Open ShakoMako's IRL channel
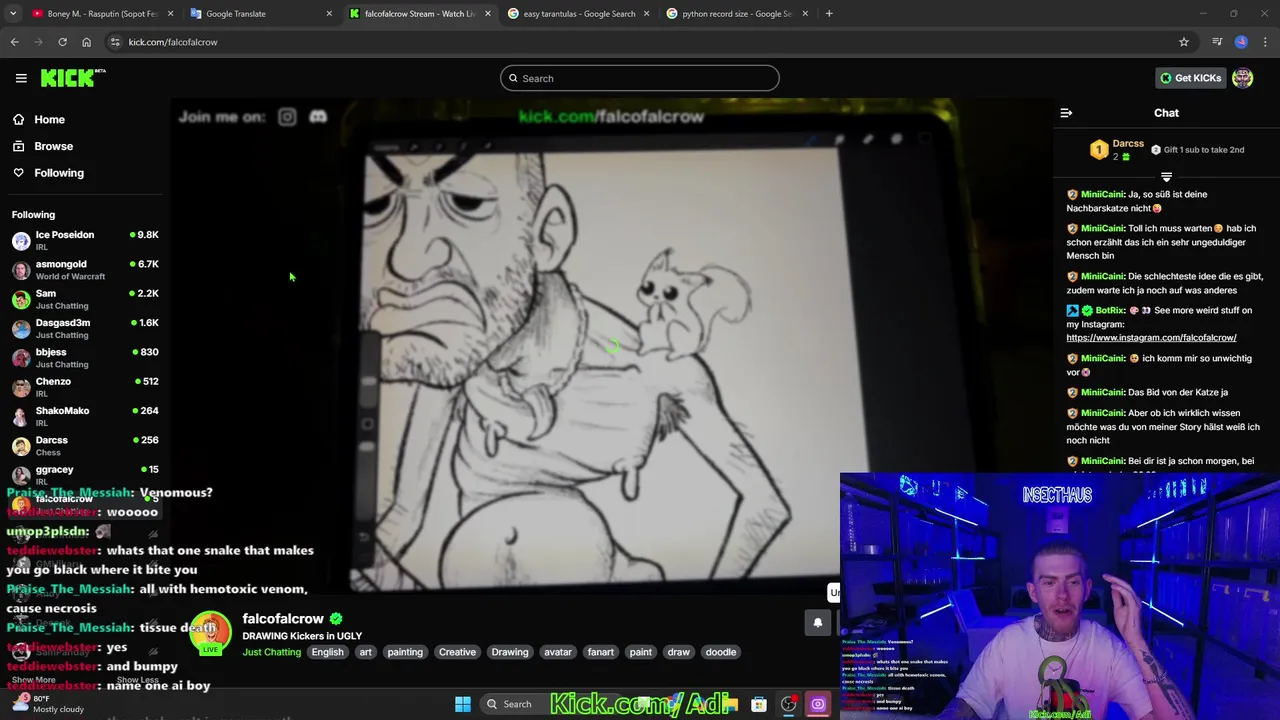 tap(85, 416)
